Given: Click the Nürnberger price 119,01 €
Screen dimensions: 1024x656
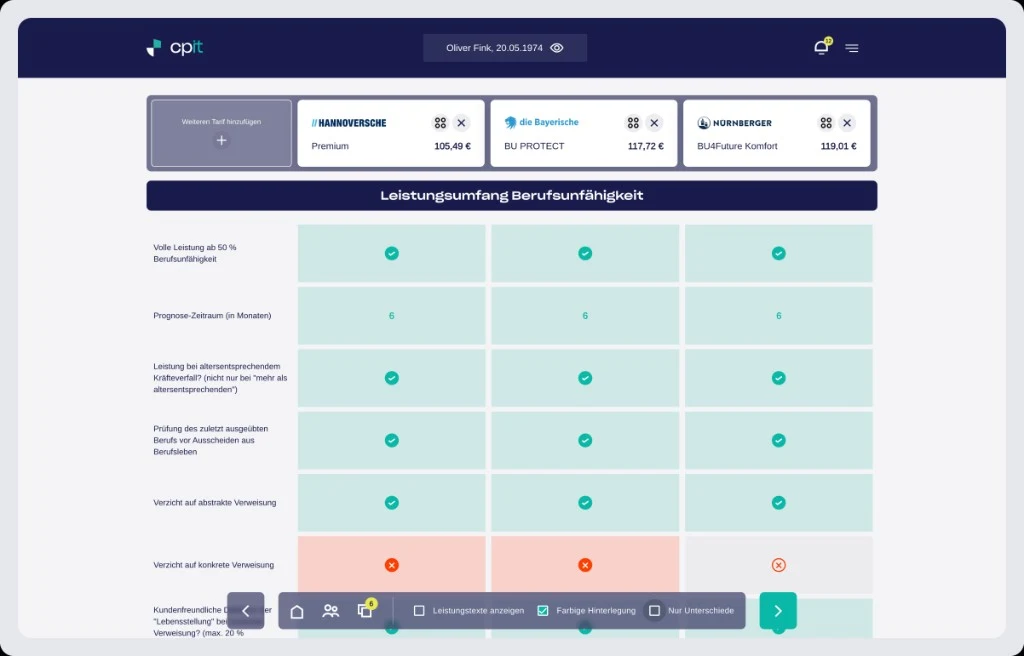Looking at the screenshot, I should coord(839,146).
